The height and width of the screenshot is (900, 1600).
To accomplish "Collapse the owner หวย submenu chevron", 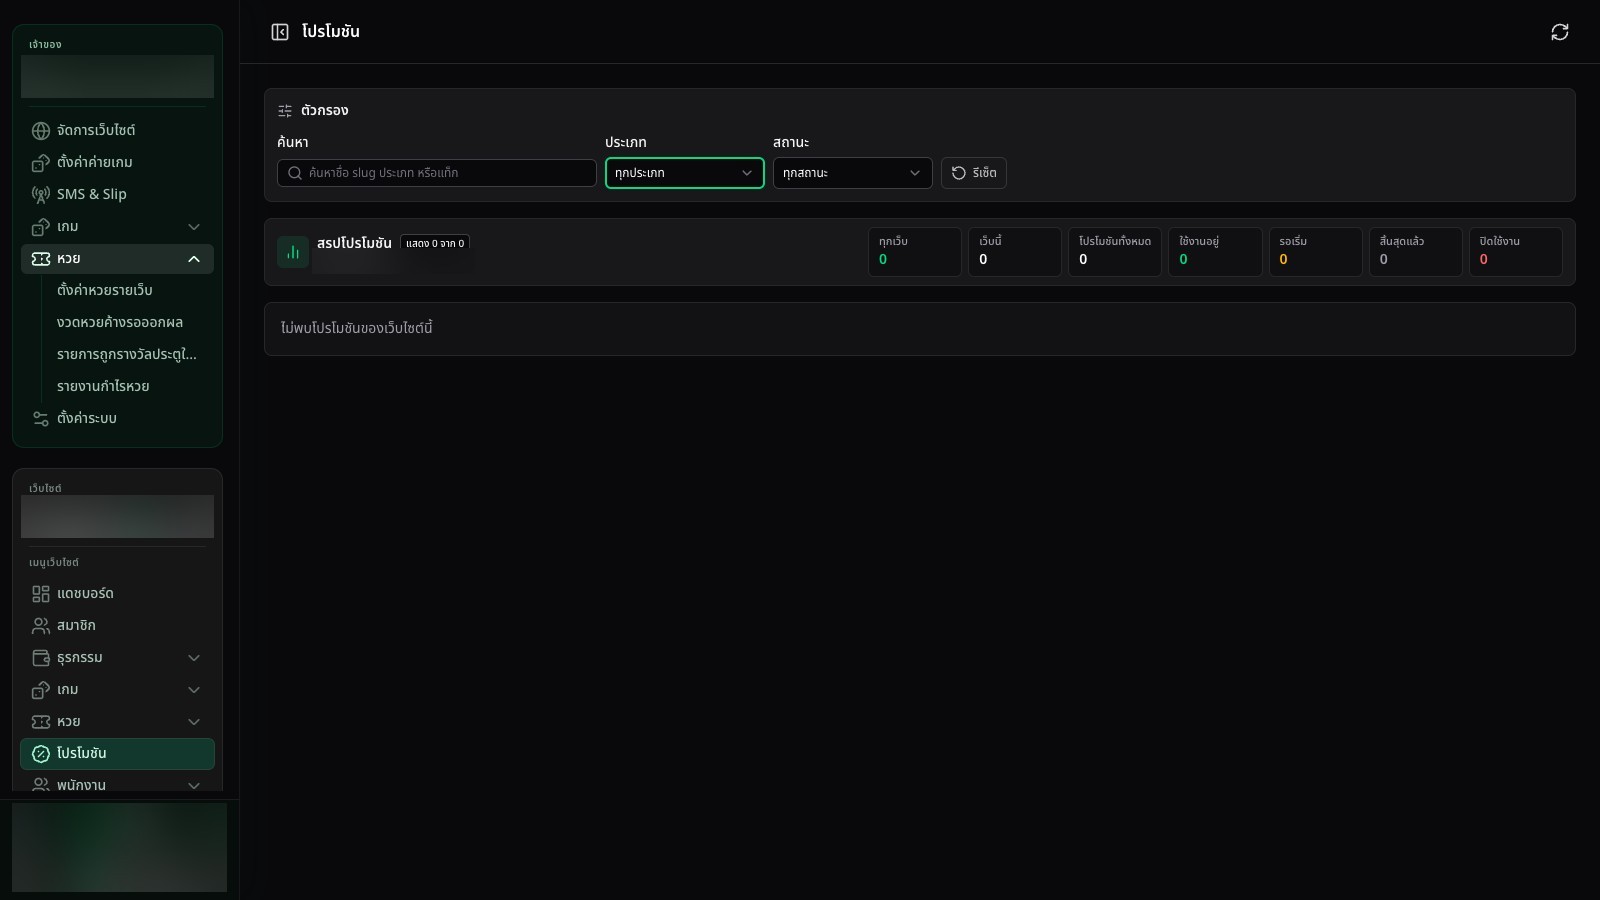I will [x=194, y=259].
